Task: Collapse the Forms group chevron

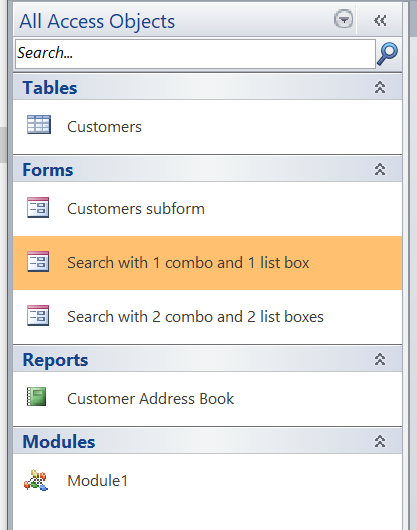Action: (380, 169)
